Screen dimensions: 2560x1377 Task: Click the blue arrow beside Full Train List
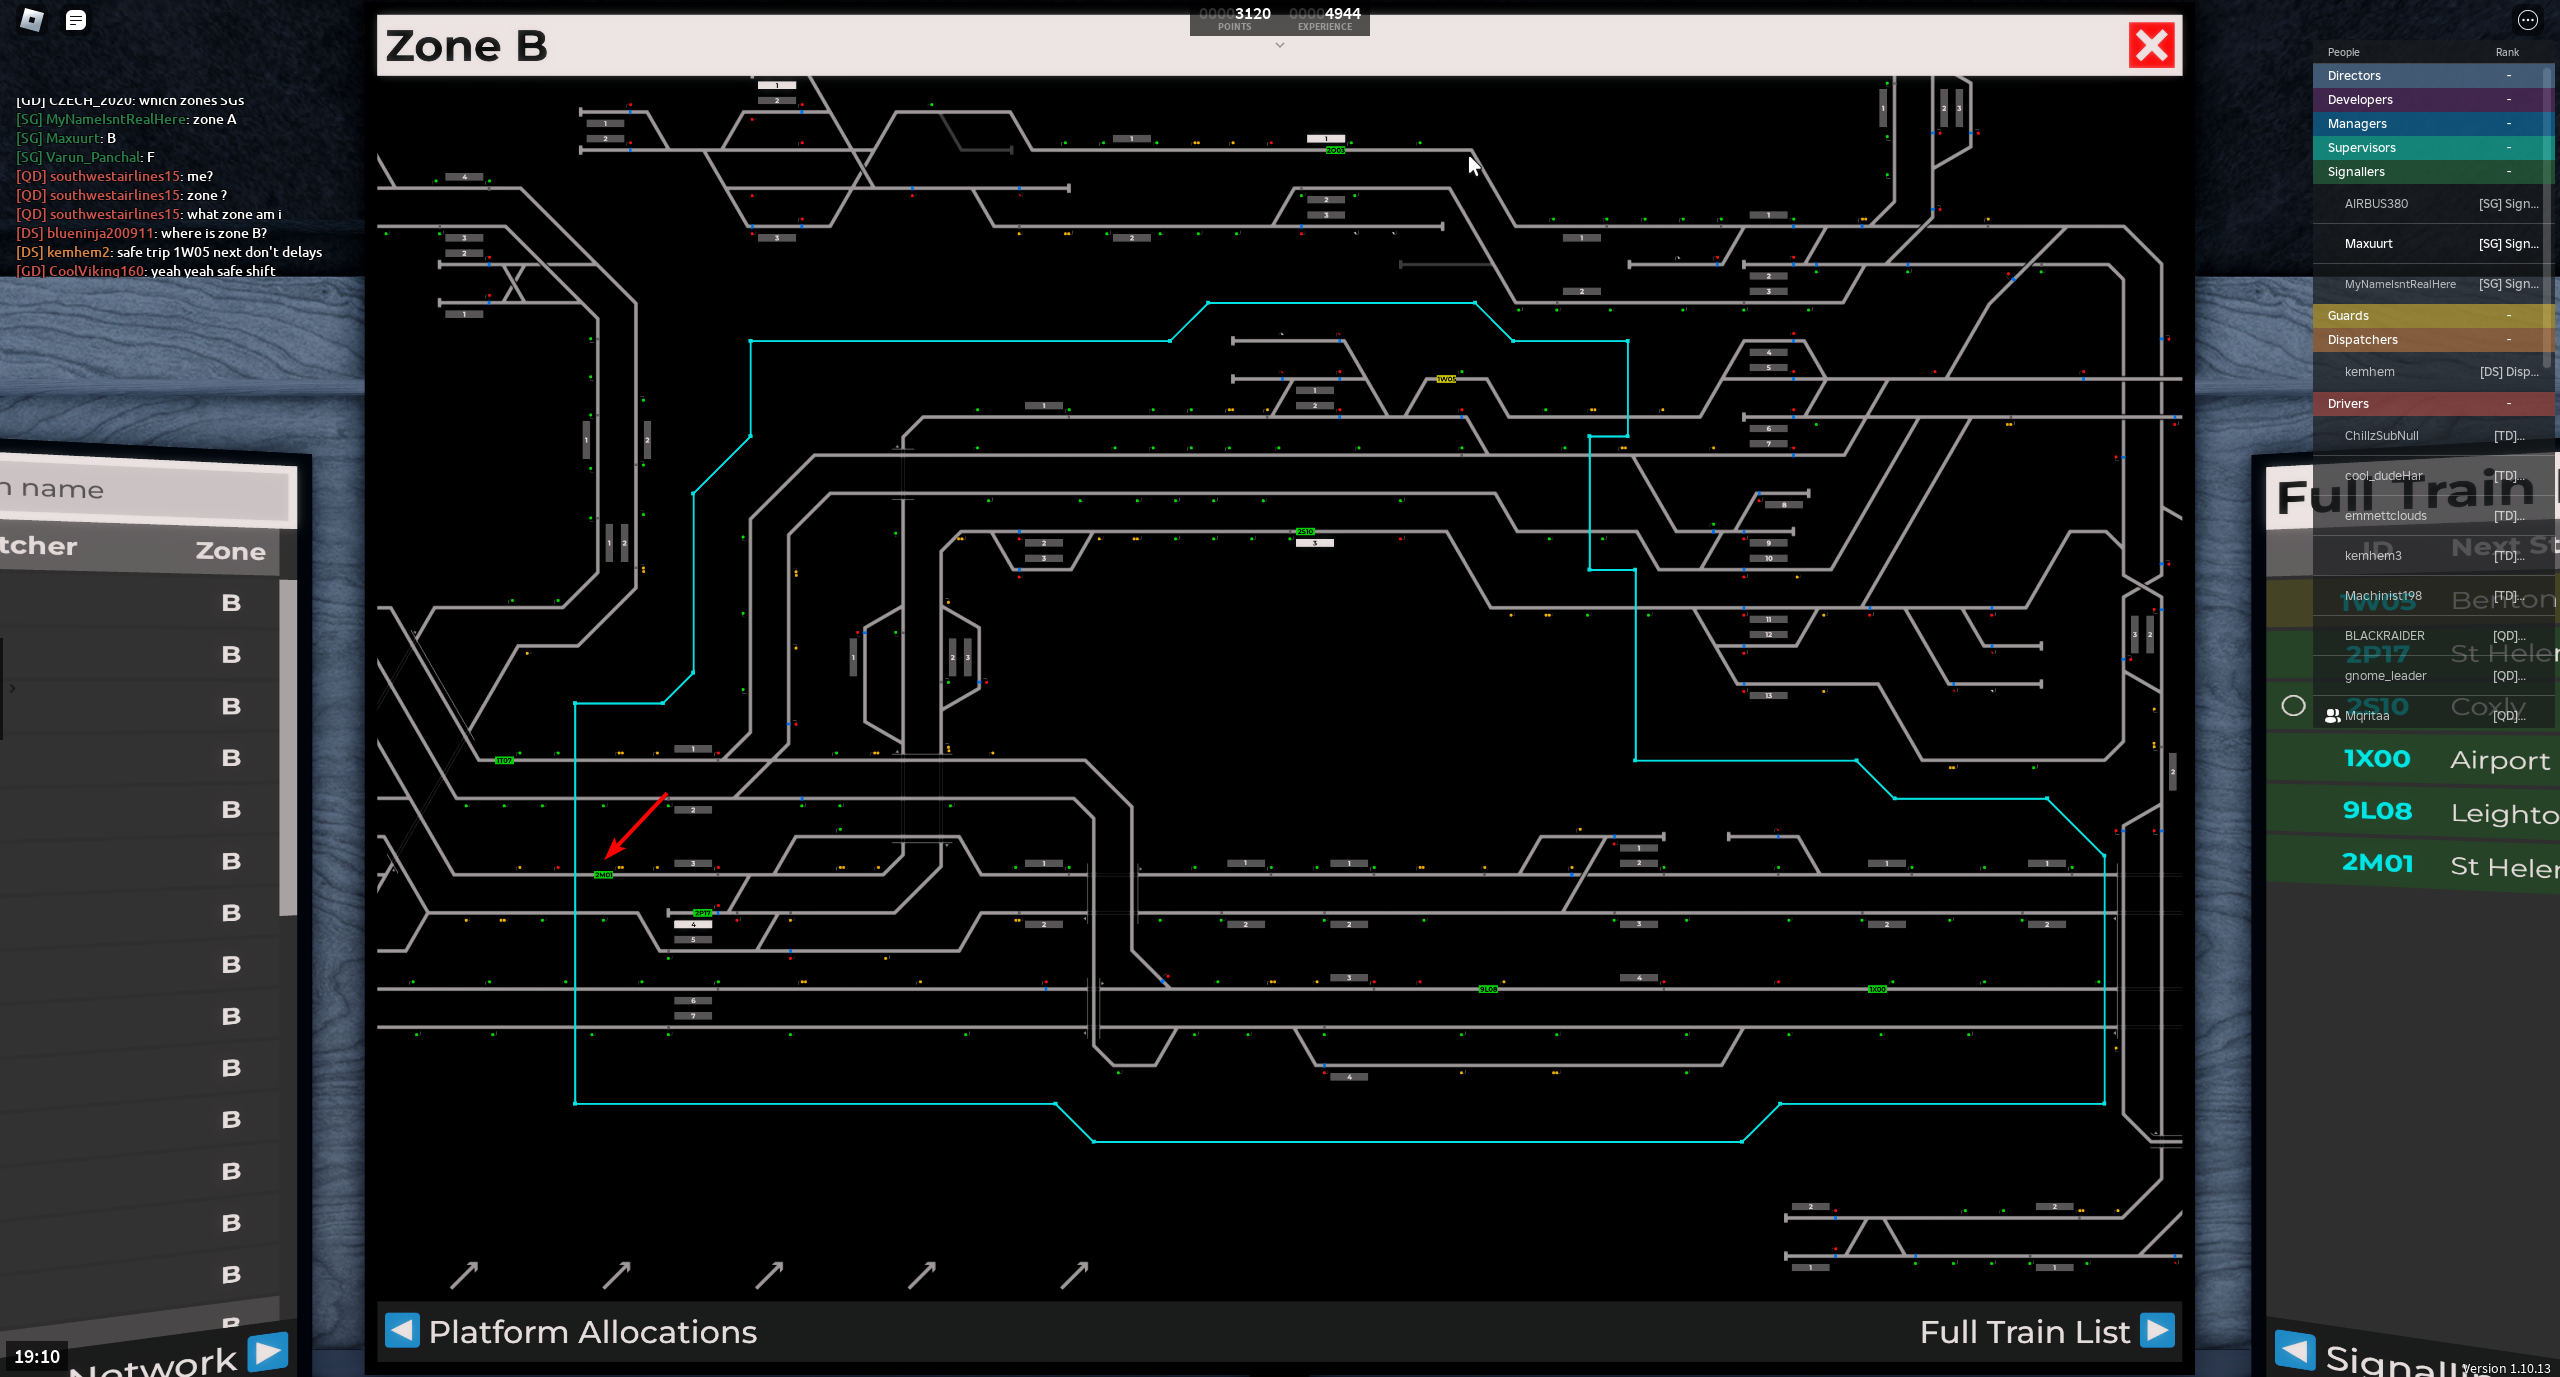tap(2157, 1330)
